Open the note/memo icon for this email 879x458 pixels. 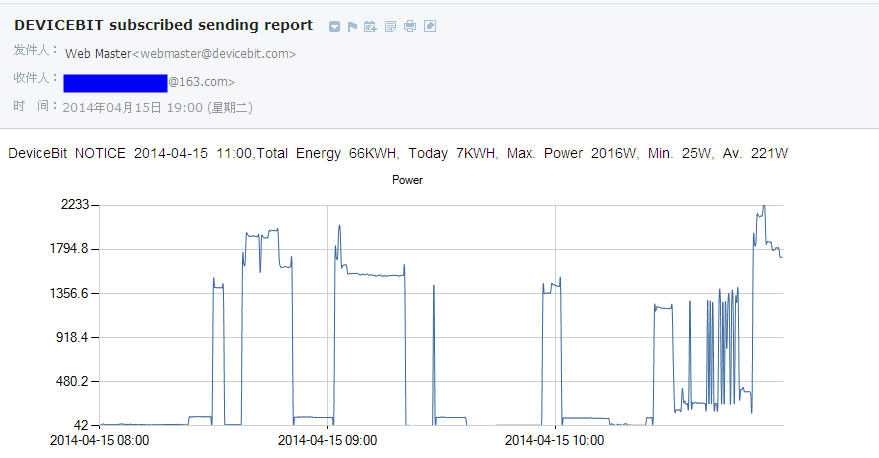(x=391, y=26)
